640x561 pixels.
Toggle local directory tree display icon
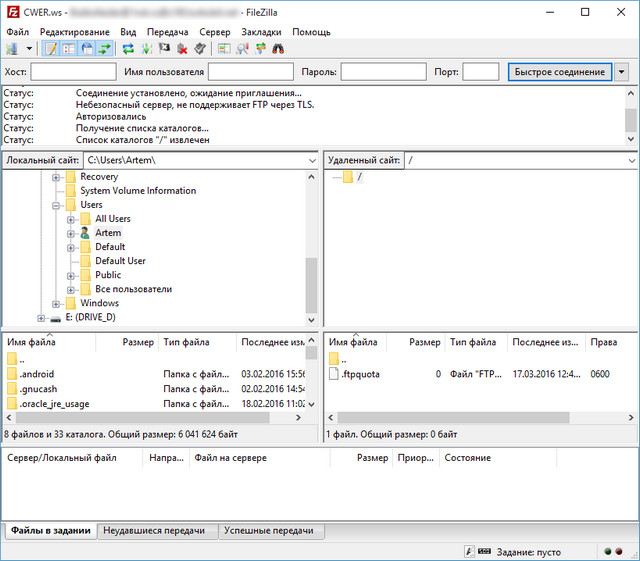click(69, 48)
